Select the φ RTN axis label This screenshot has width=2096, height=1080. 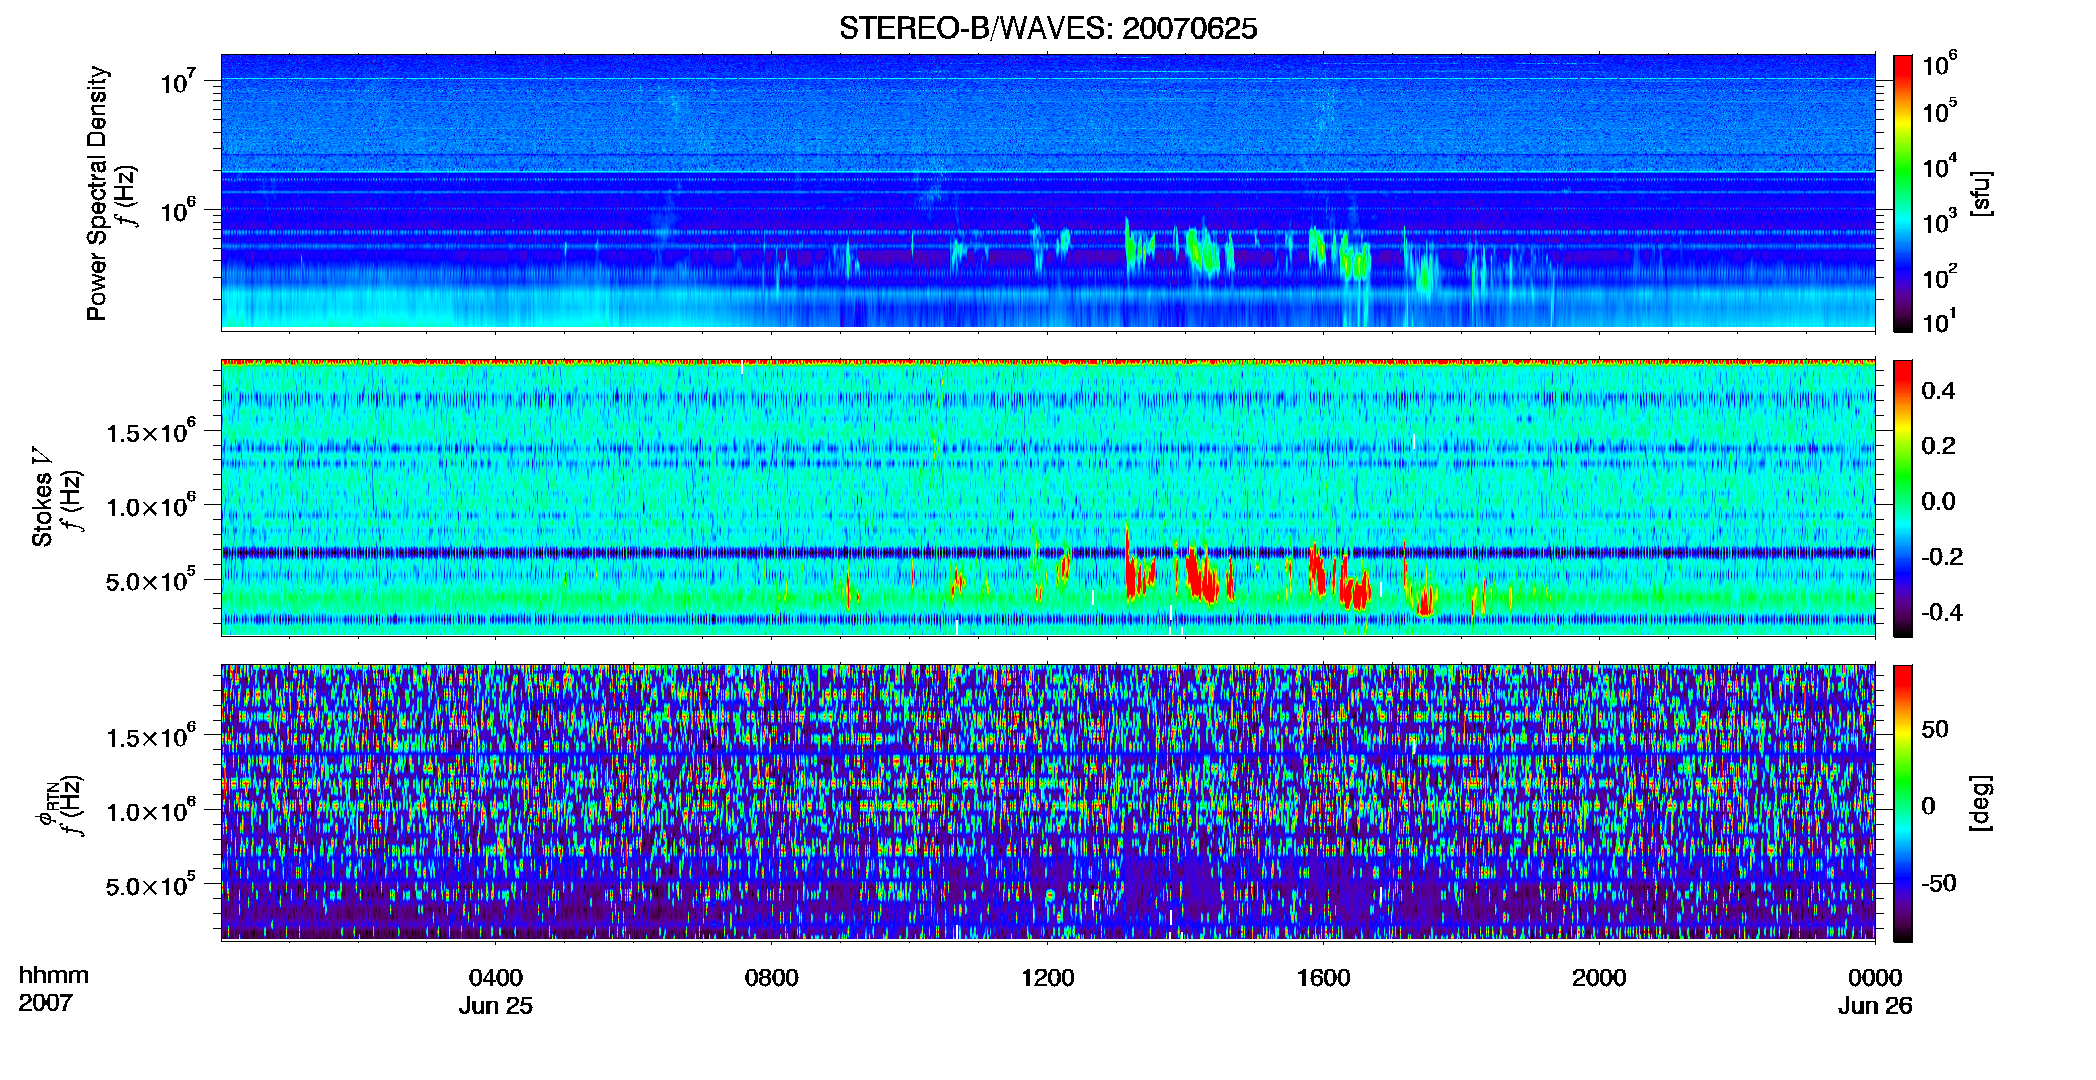pyautogui.click(x=48, y=802)
